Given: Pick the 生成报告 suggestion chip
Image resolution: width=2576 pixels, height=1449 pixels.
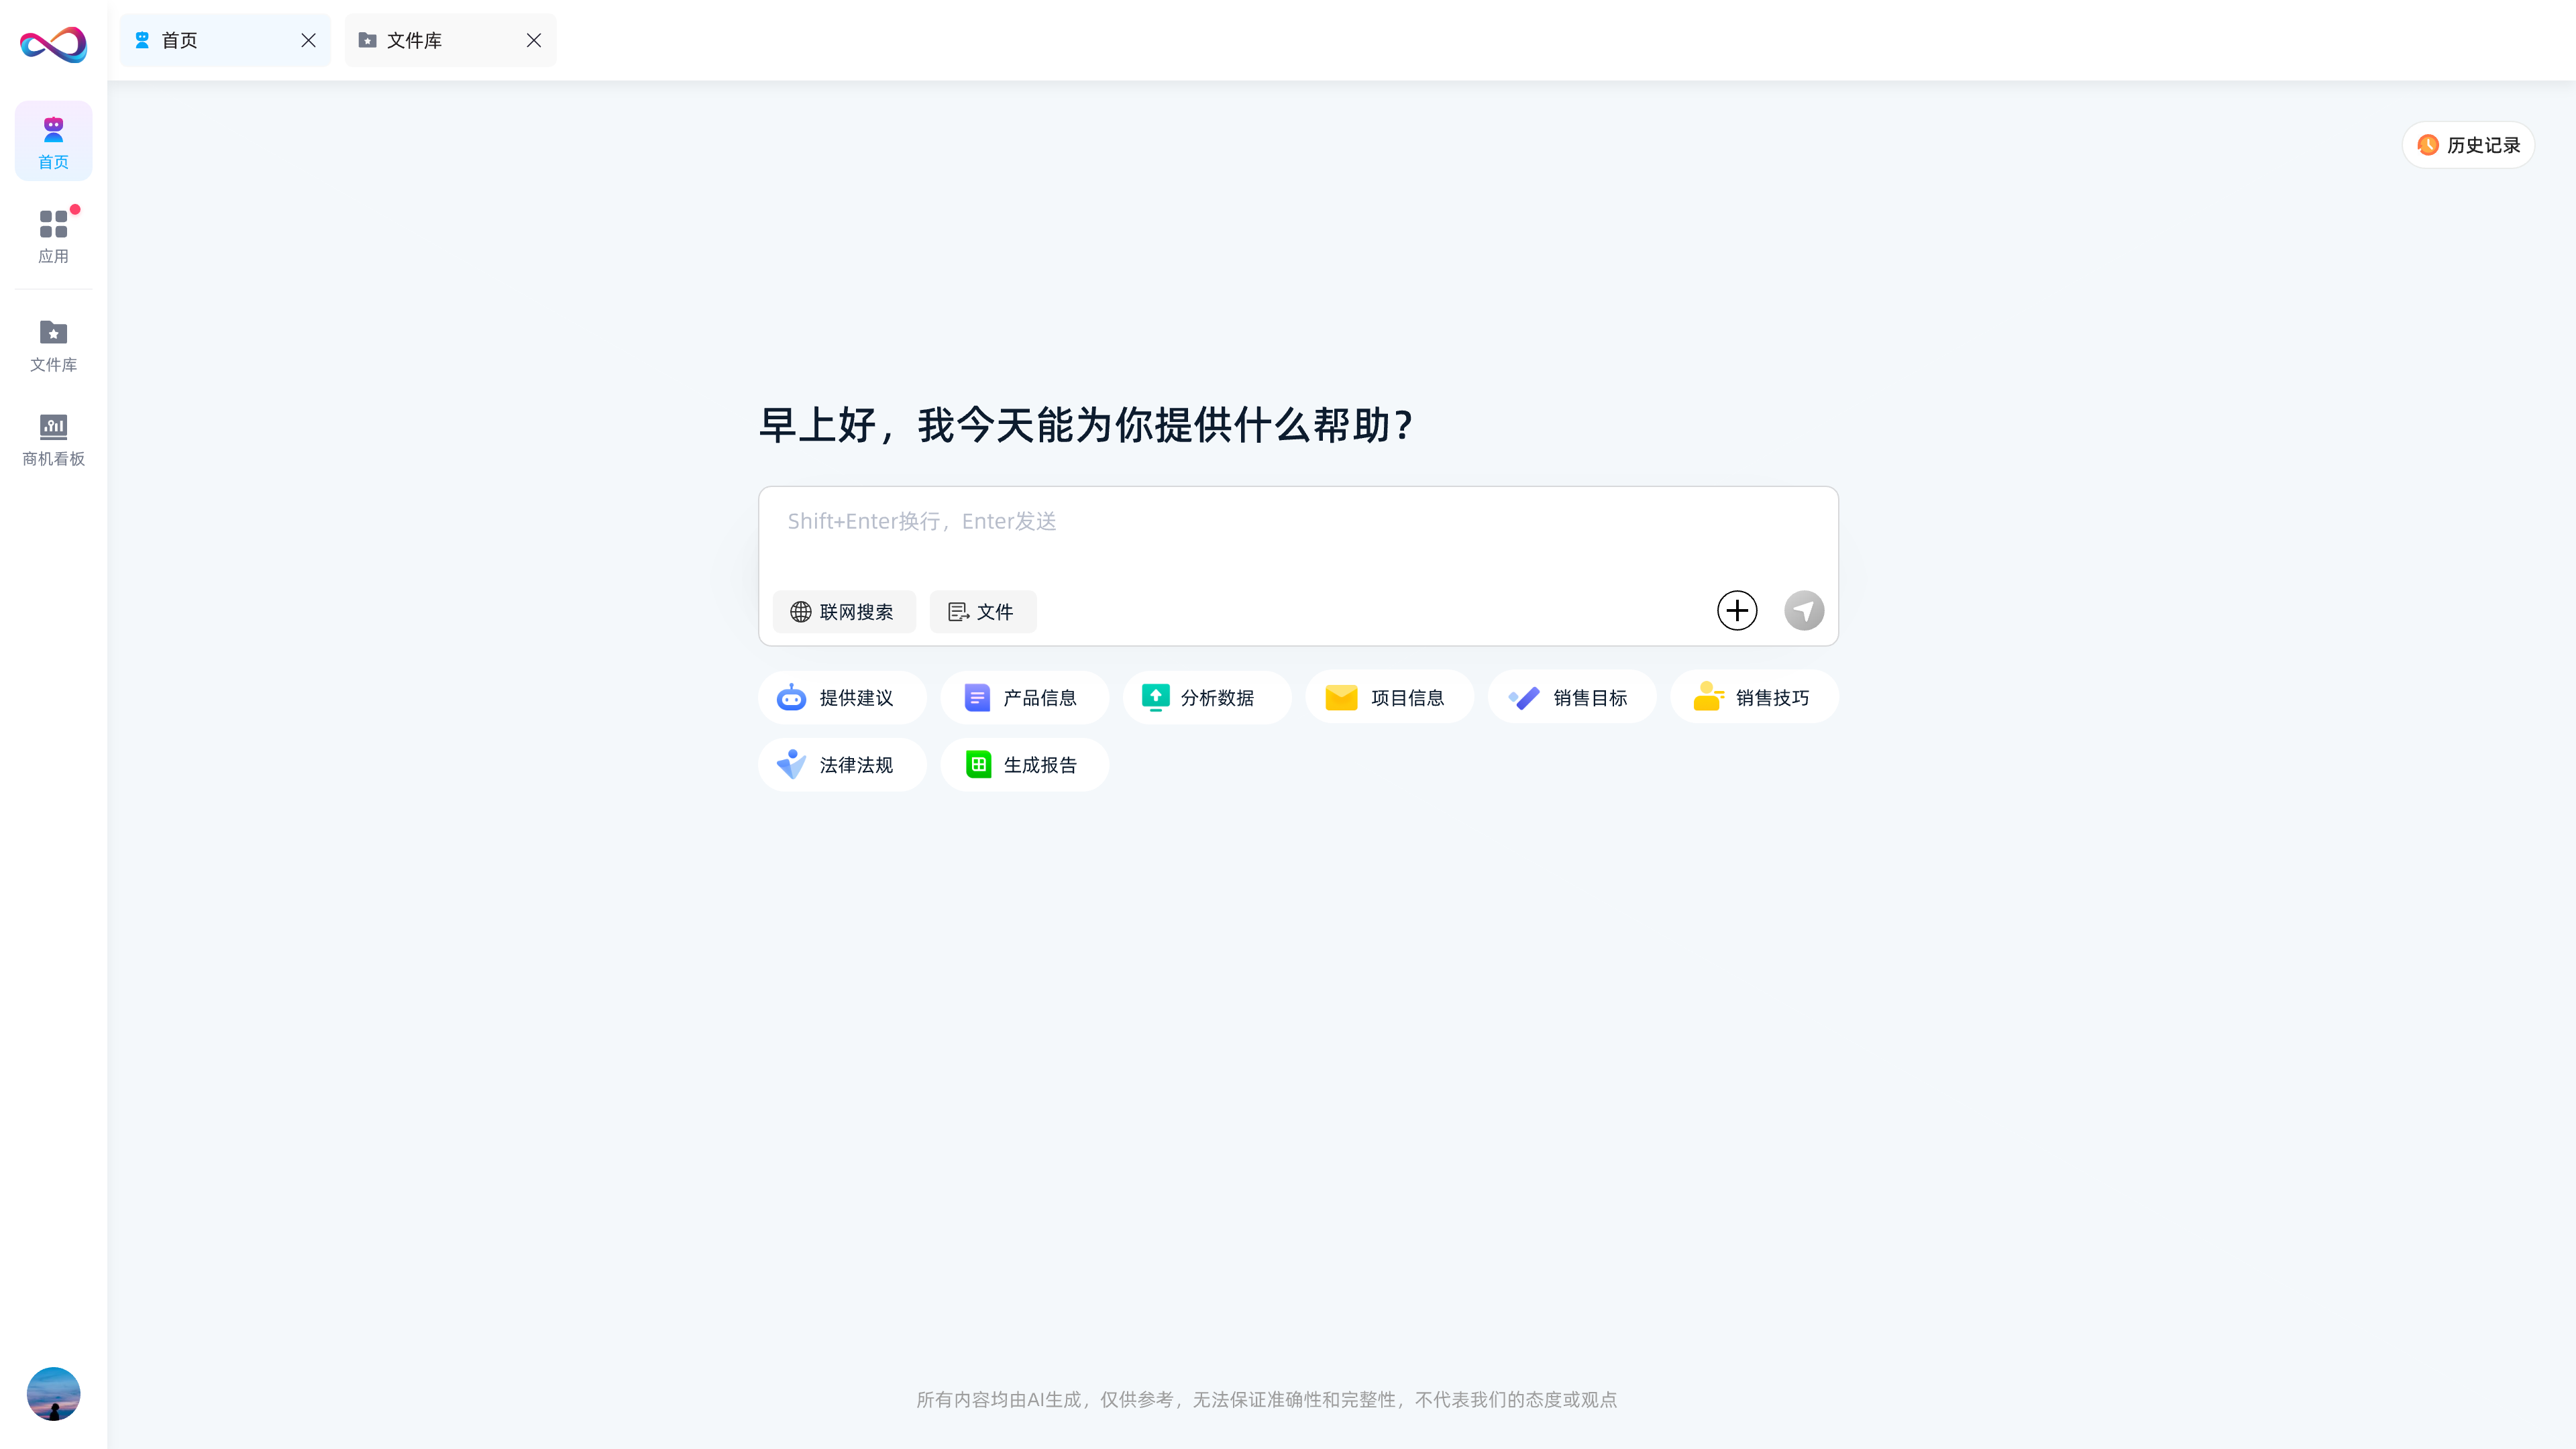Looking at the screenshot, I should click(1024, 765).
